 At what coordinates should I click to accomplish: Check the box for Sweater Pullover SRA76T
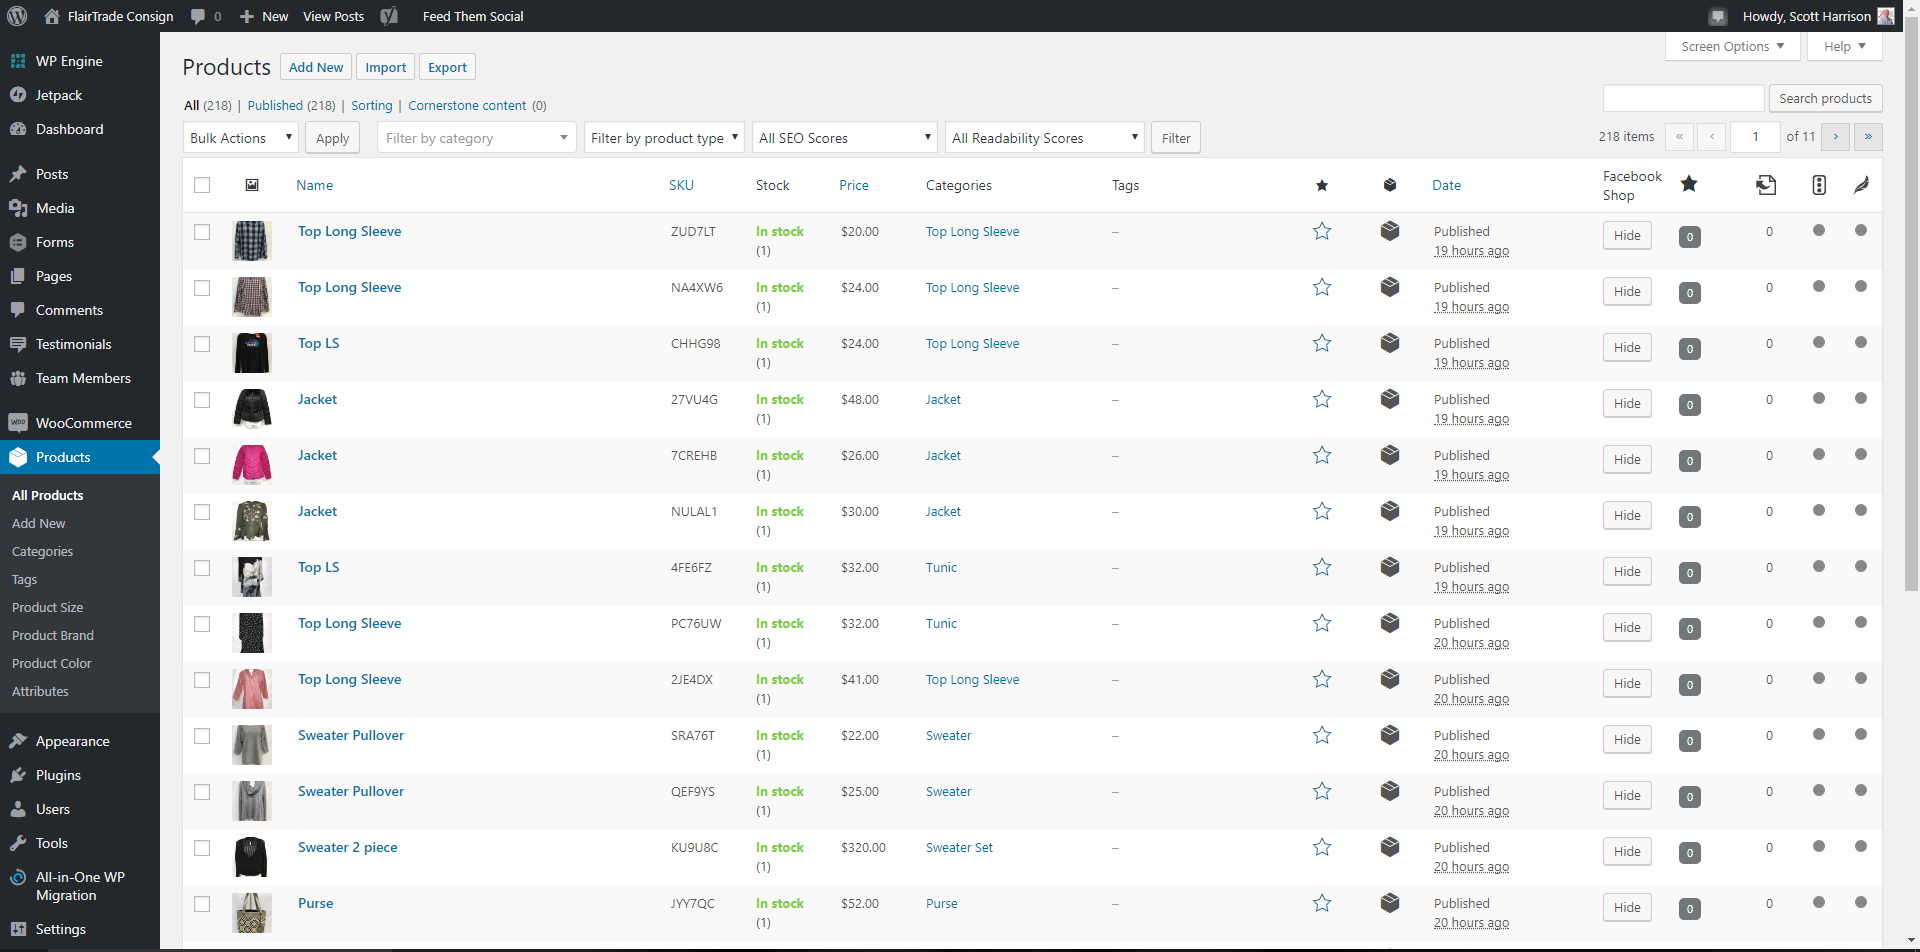tap(202, 736)
